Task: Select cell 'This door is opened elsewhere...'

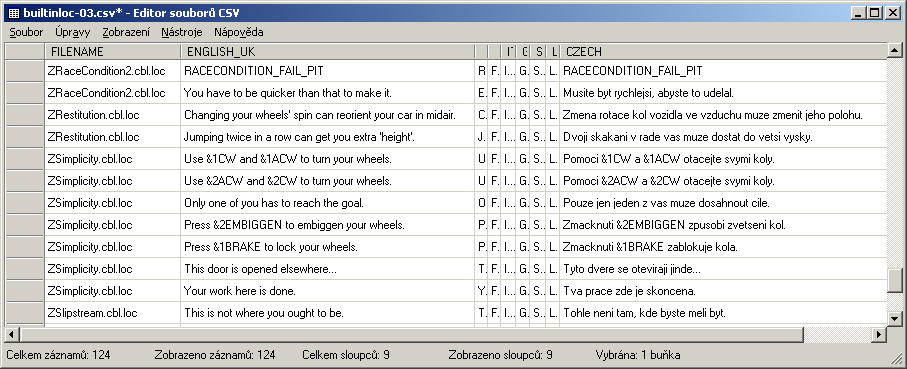Action: coord(327,268)
